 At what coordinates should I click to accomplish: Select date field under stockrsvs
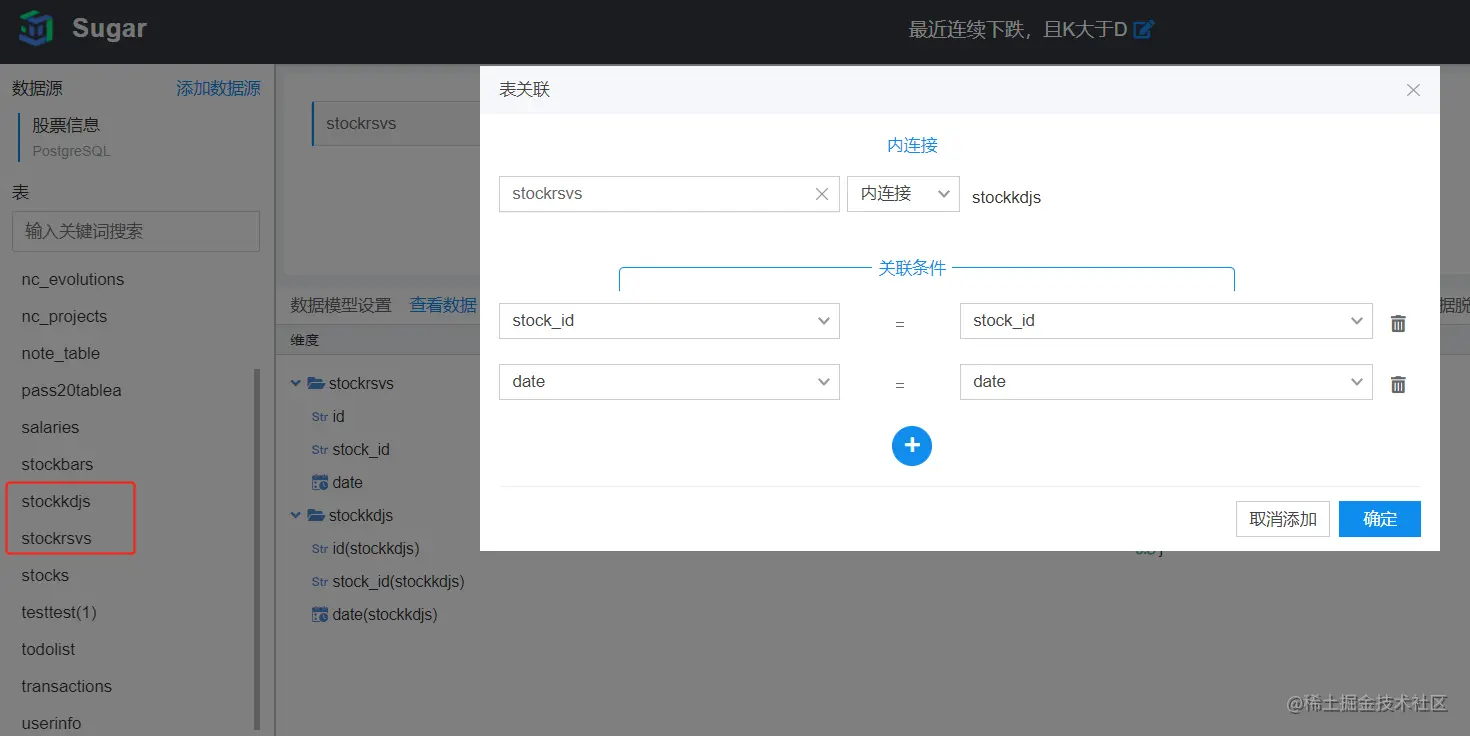click(x=347, y=483)
